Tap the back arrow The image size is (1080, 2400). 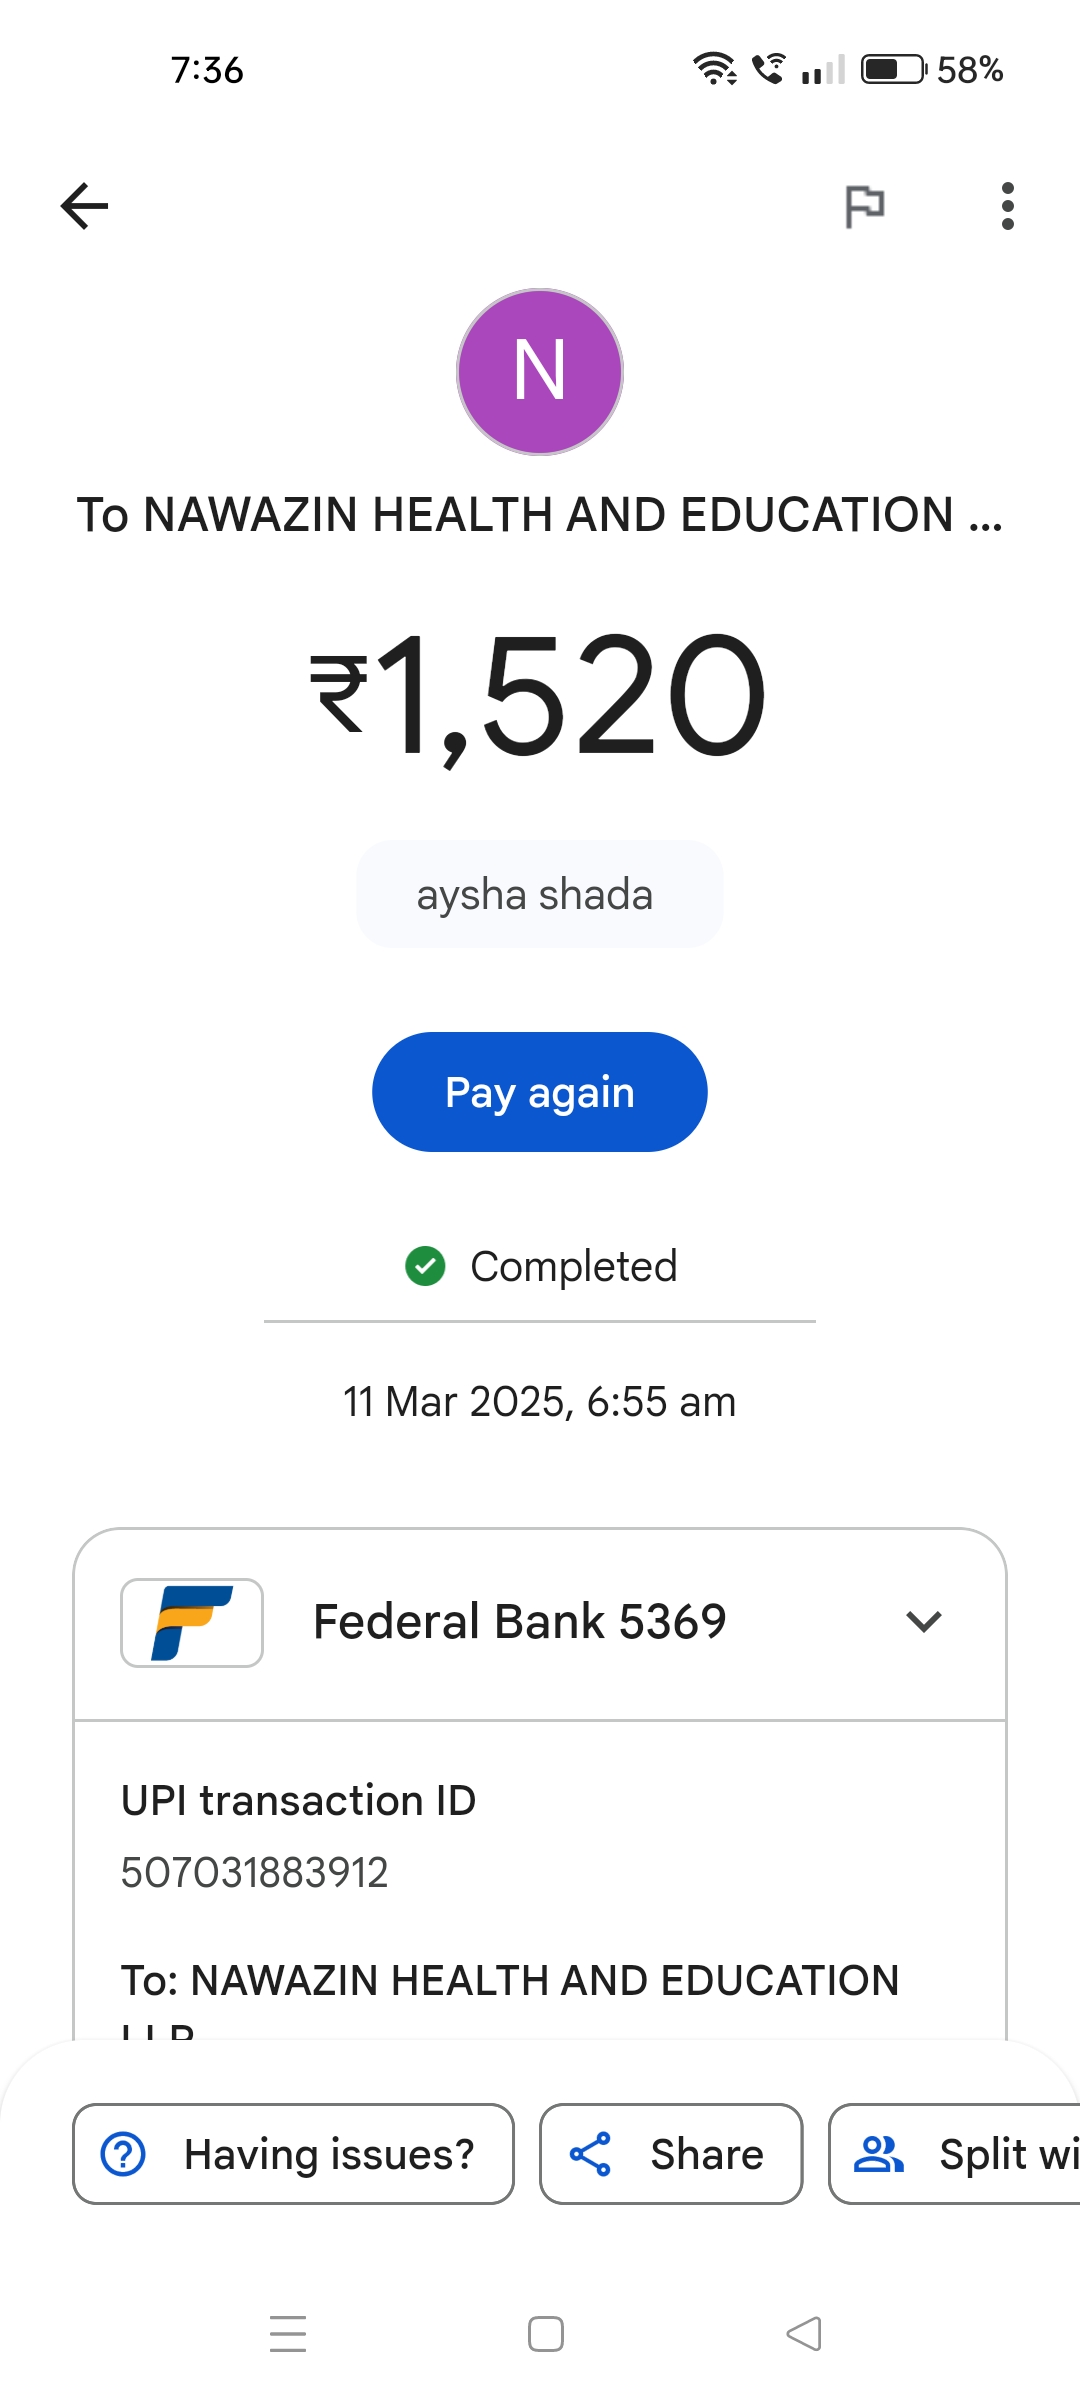point(85,206)
